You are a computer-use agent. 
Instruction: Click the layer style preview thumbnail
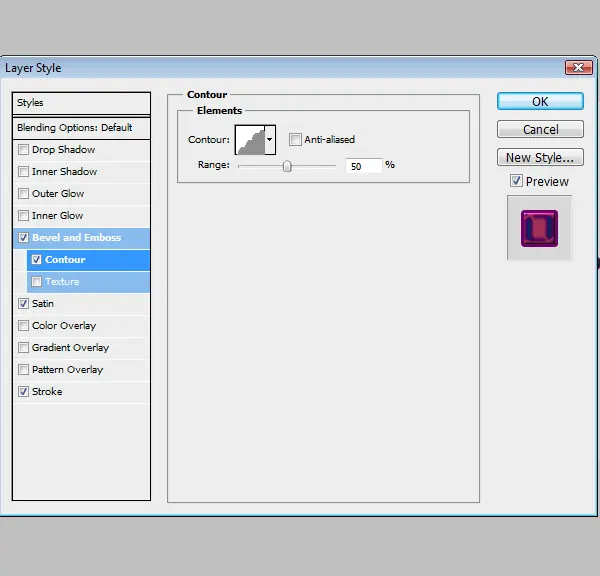[539, 228]
